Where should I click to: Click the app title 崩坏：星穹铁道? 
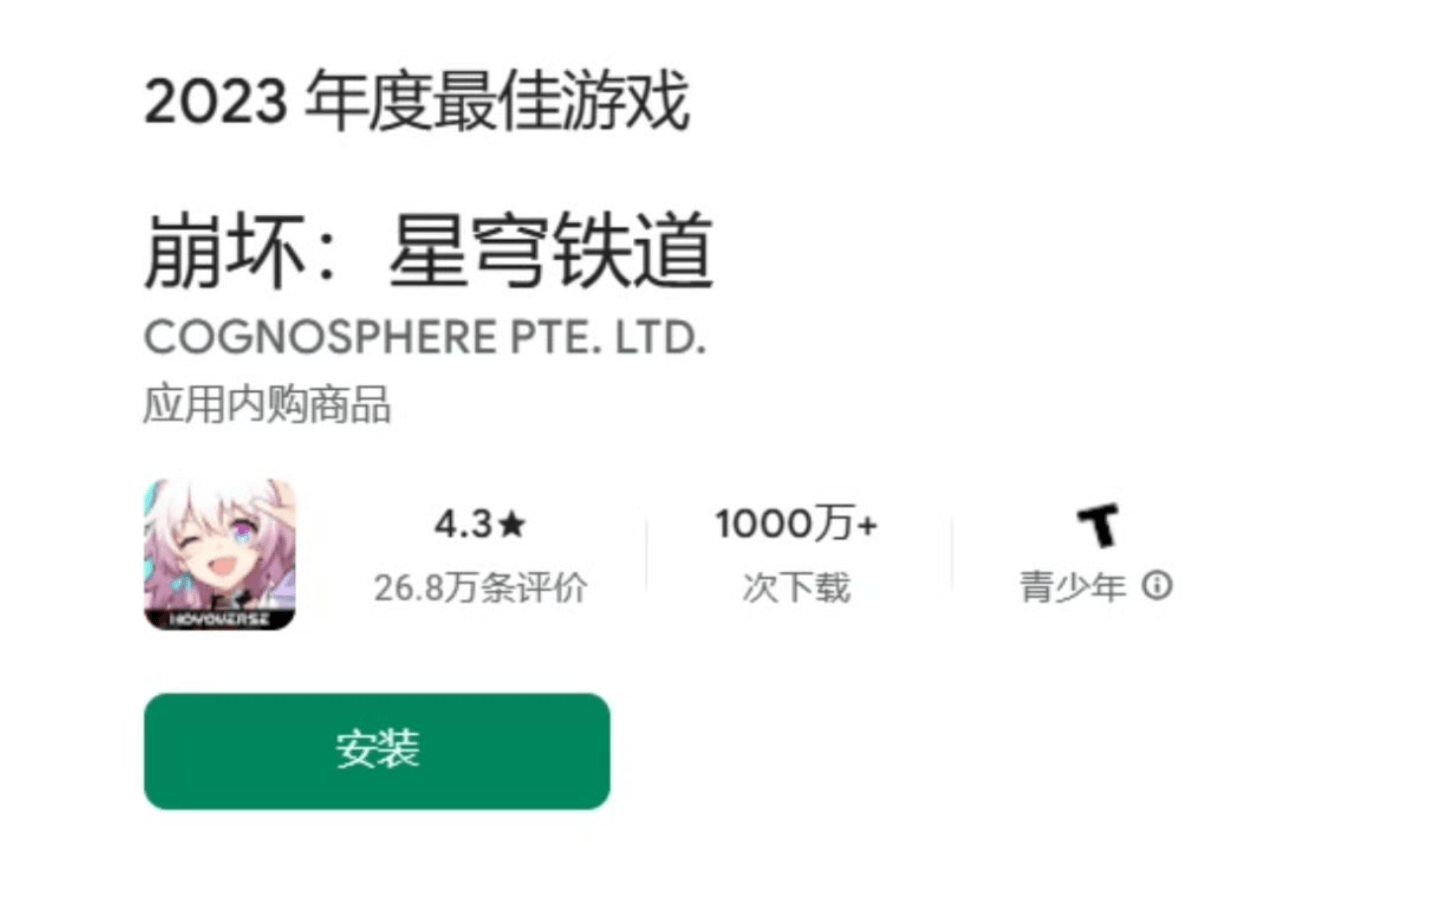[429, 251]
